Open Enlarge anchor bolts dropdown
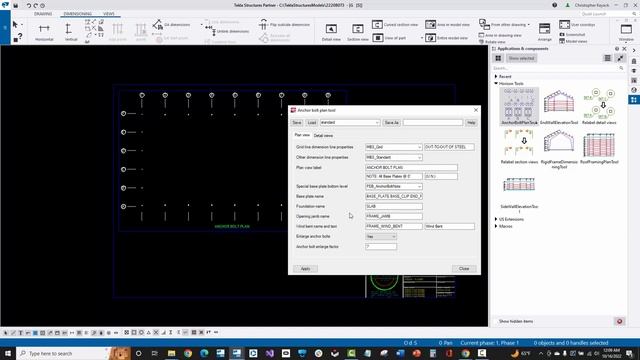The height and width of the screenshot is (360, 640). coord(381,237)
